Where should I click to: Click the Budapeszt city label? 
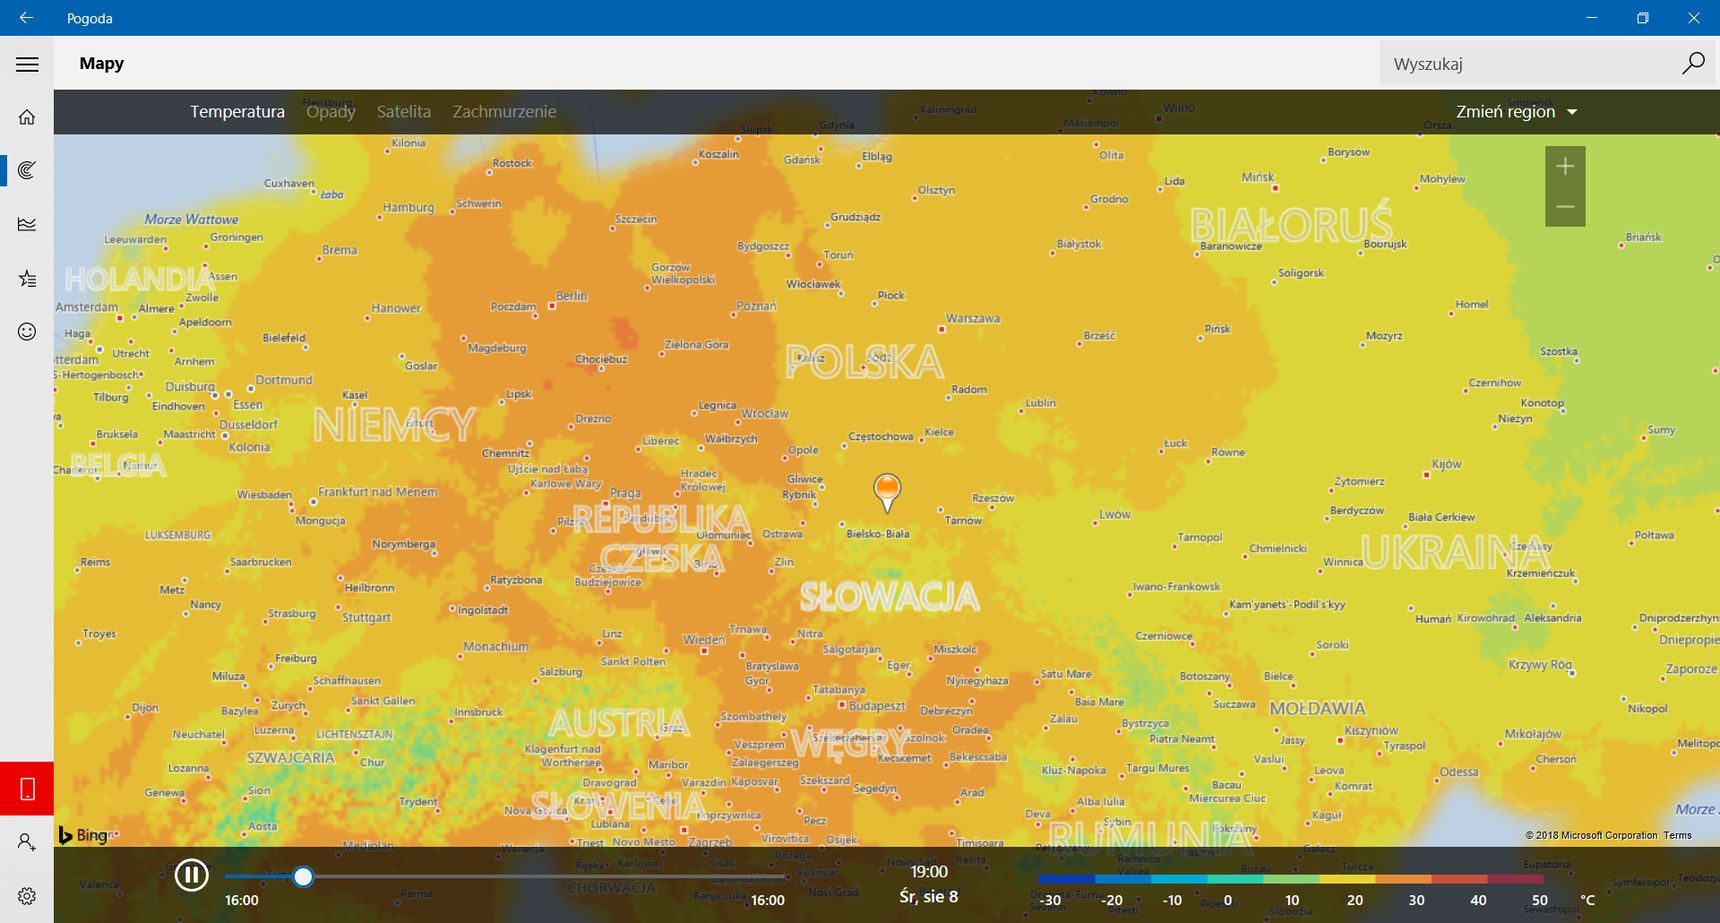pos(877,706)
